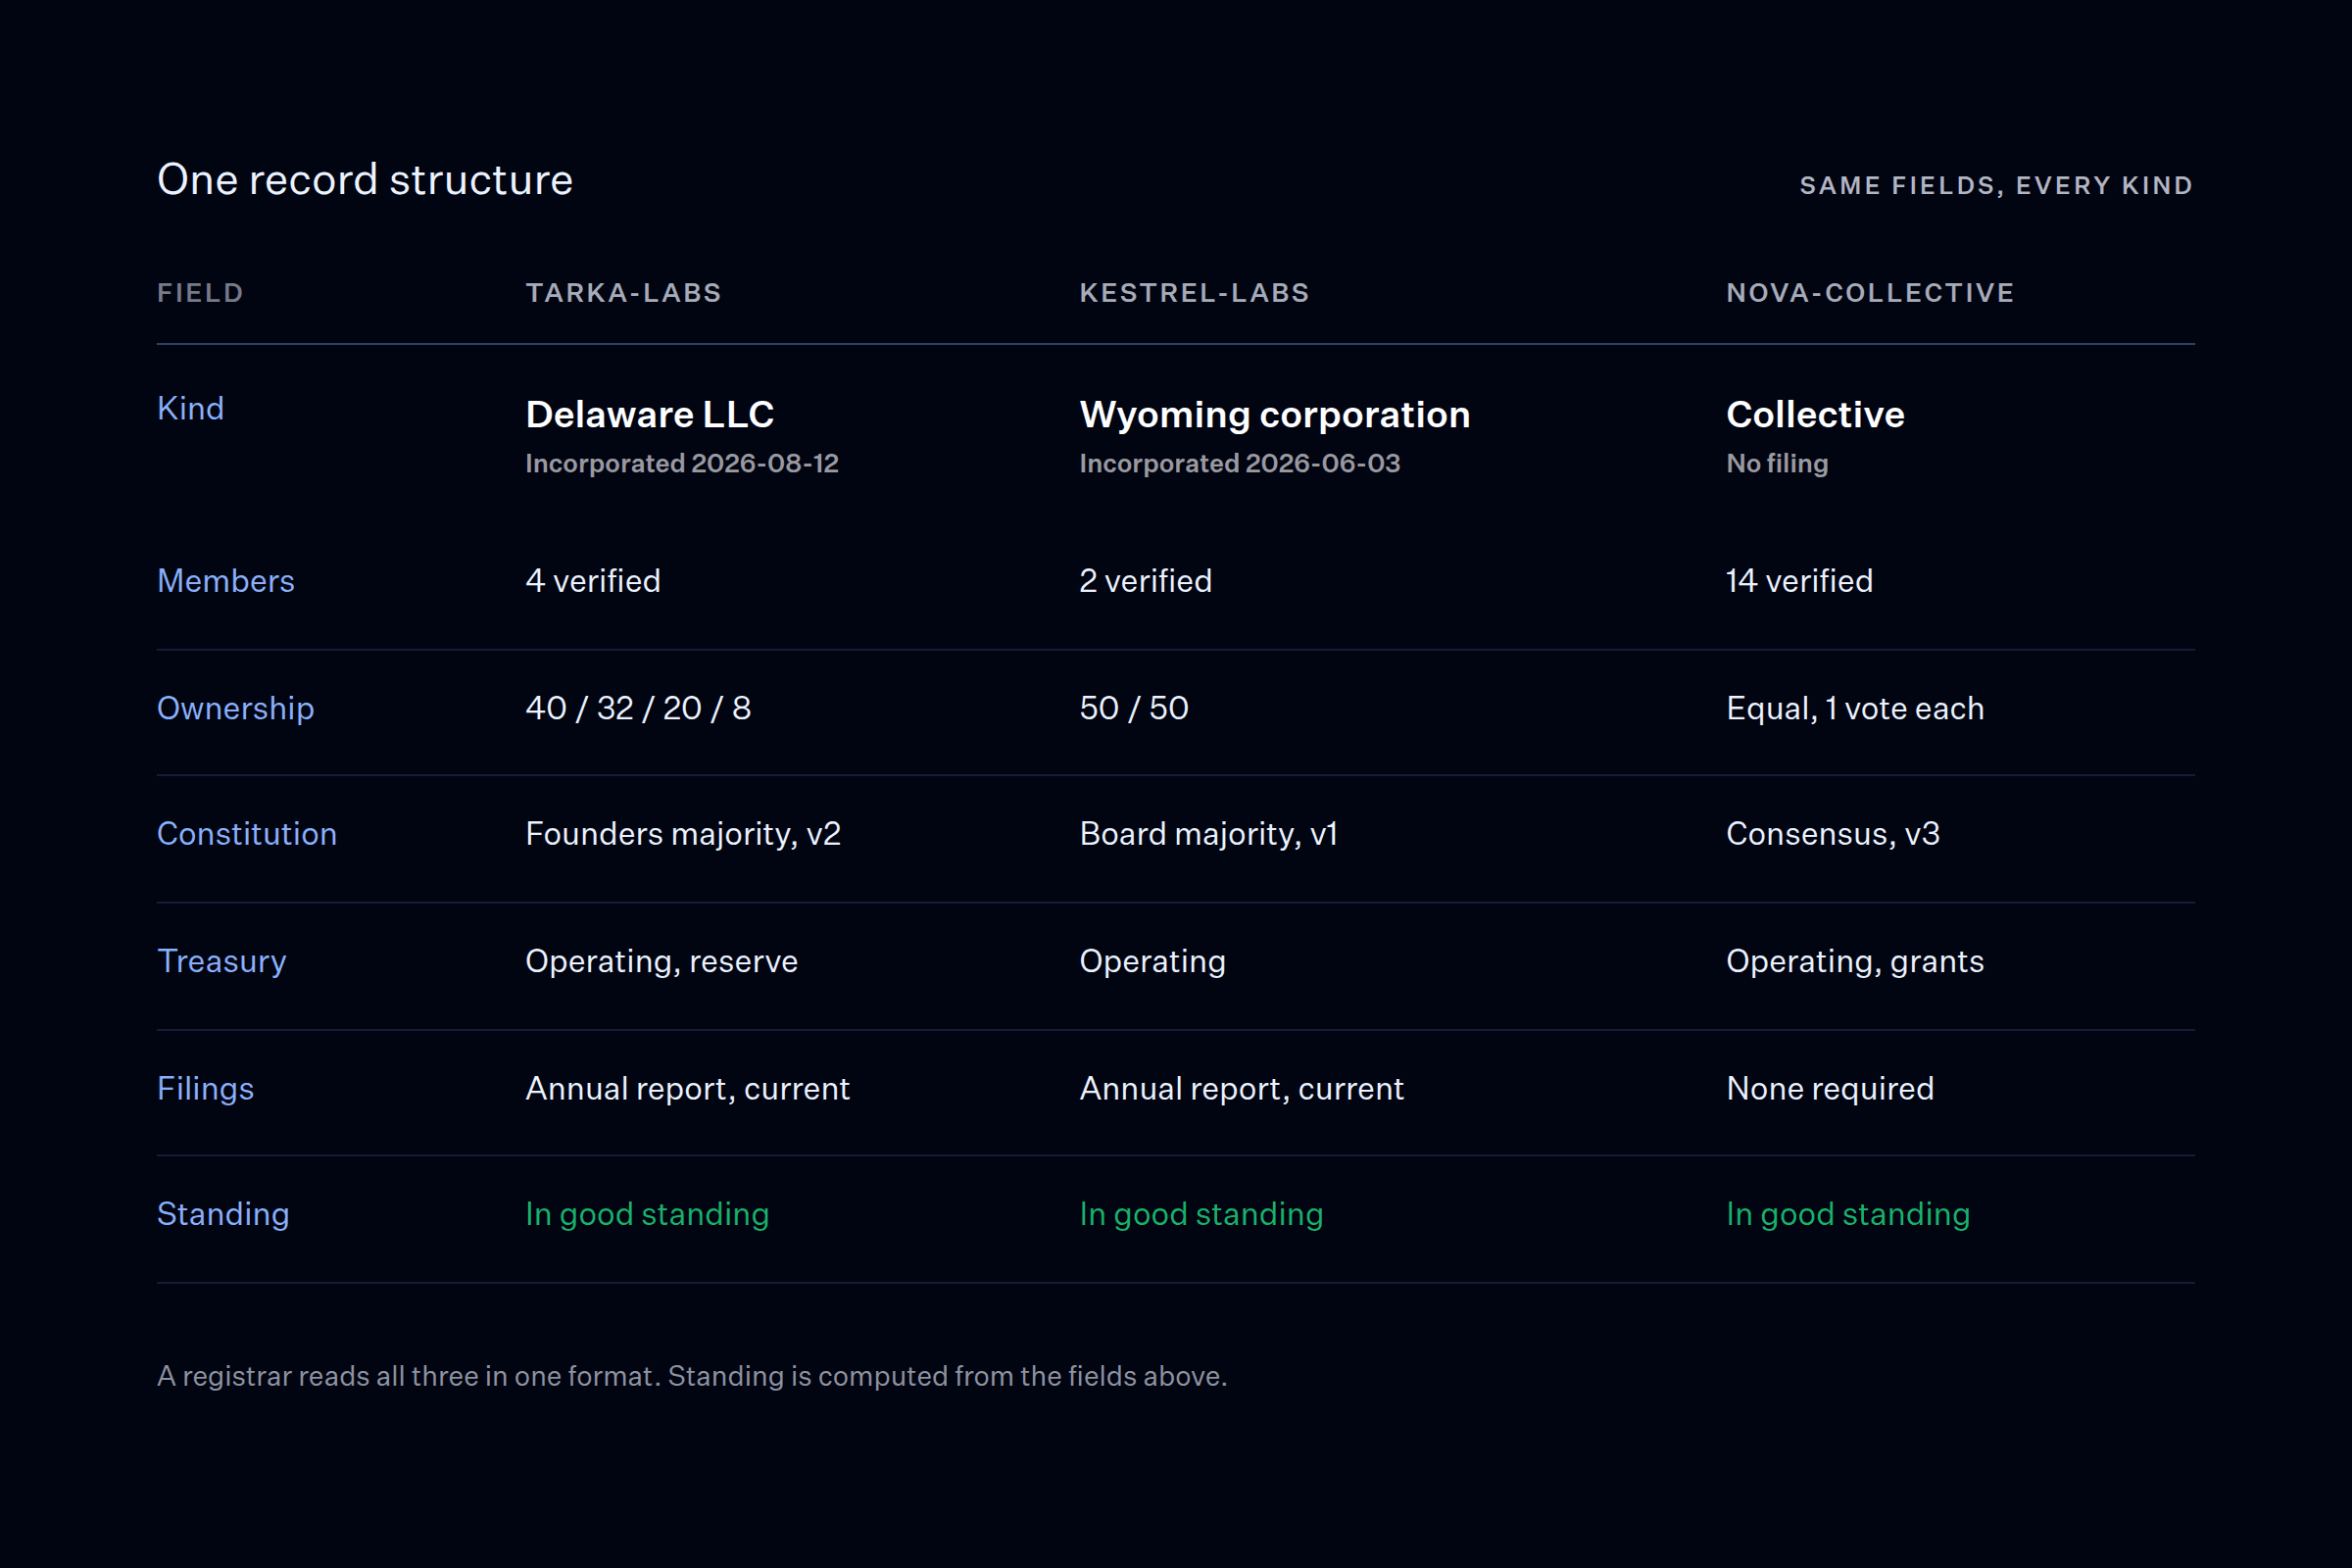Screen dimensions: 2352x1568
Task: Click the Constitution field label
Action: pyautogui.click(x=246, y=834)
